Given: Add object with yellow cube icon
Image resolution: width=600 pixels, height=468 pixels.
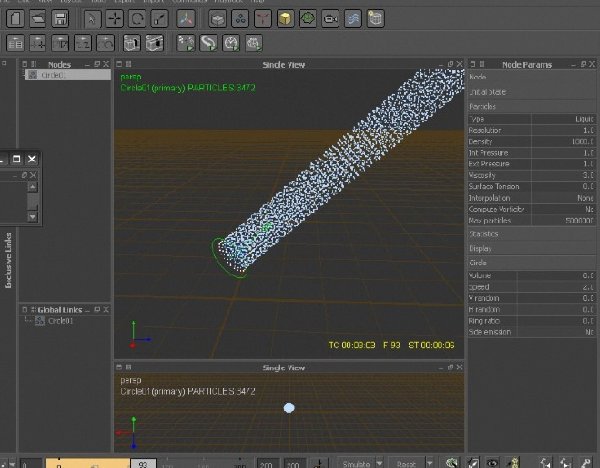Looking at the screenshot, I should (x=285, y=18).
